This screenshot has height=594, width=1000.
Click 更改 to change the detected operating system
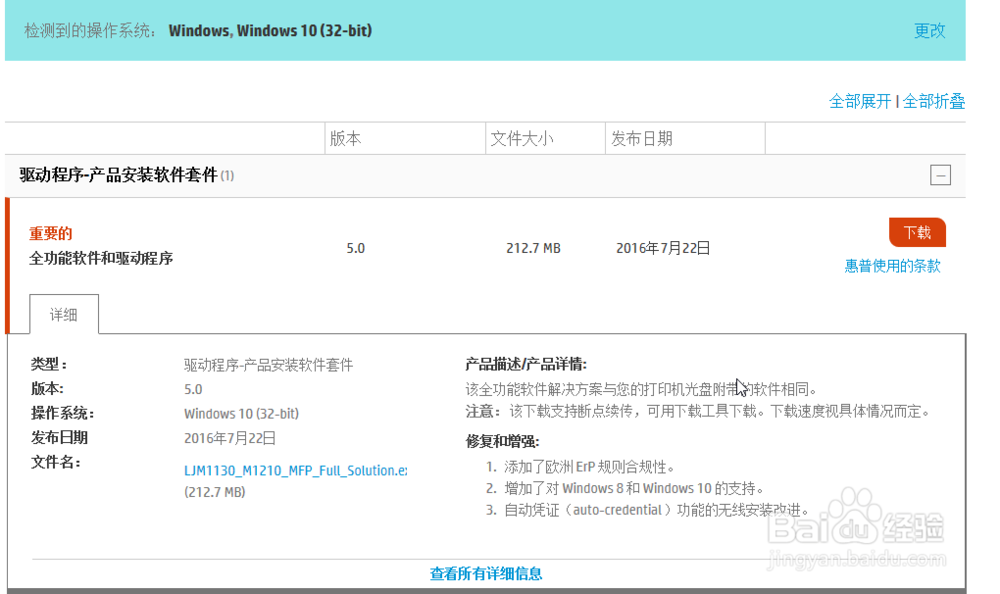pos(929,31)
